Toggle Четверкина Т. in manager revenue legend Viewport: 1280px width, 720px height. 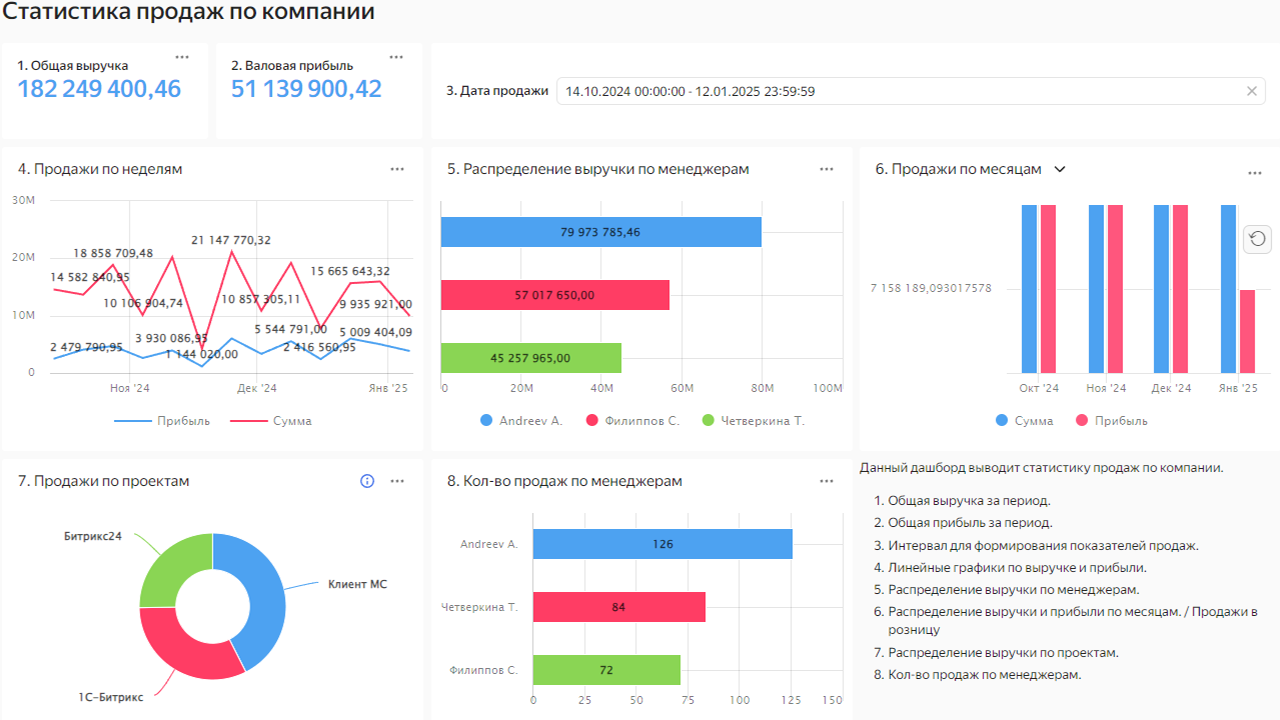pos(753,421)
